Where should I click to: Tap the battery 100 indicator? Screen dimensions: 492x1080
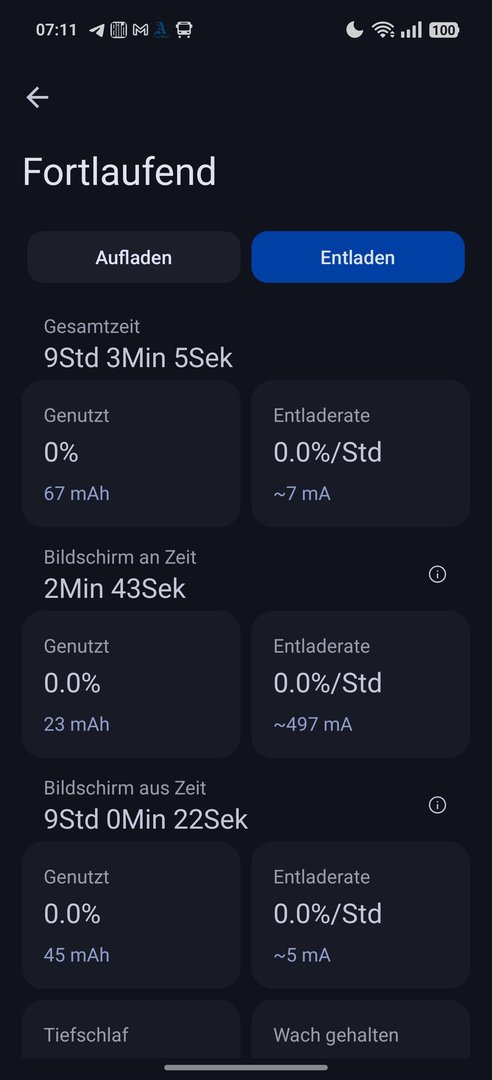click(444, 30)
